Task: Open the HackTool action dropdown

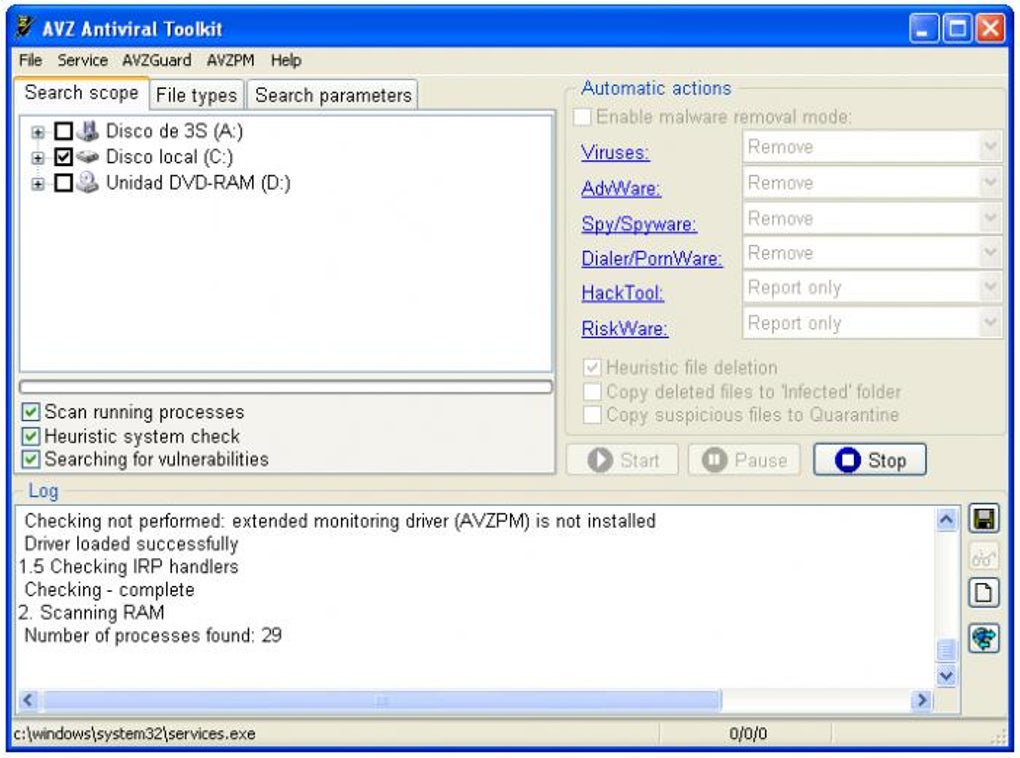Action: [x=989, y=288]
